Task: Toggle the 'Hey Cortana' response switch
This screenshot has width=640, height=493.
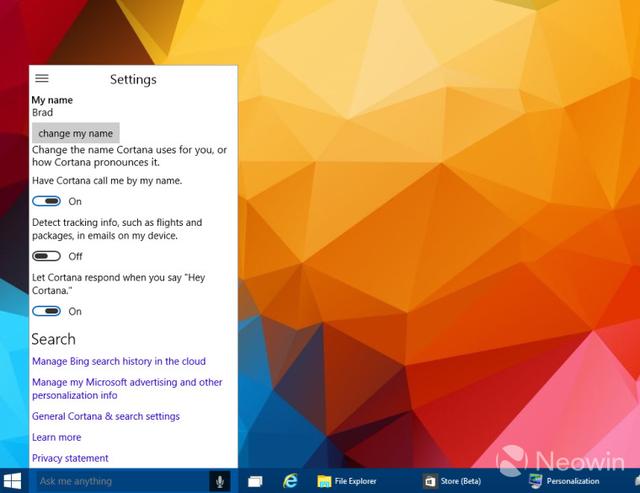Action: 47,311
